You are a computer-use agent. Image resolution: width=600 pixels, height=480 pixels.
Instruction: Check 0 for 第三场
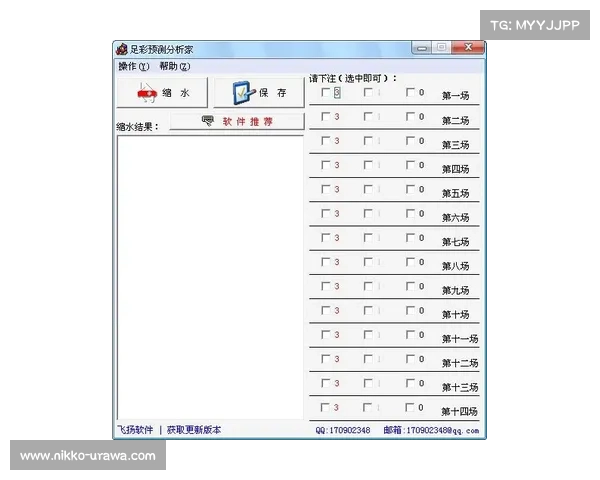click(x=410, y=141)
